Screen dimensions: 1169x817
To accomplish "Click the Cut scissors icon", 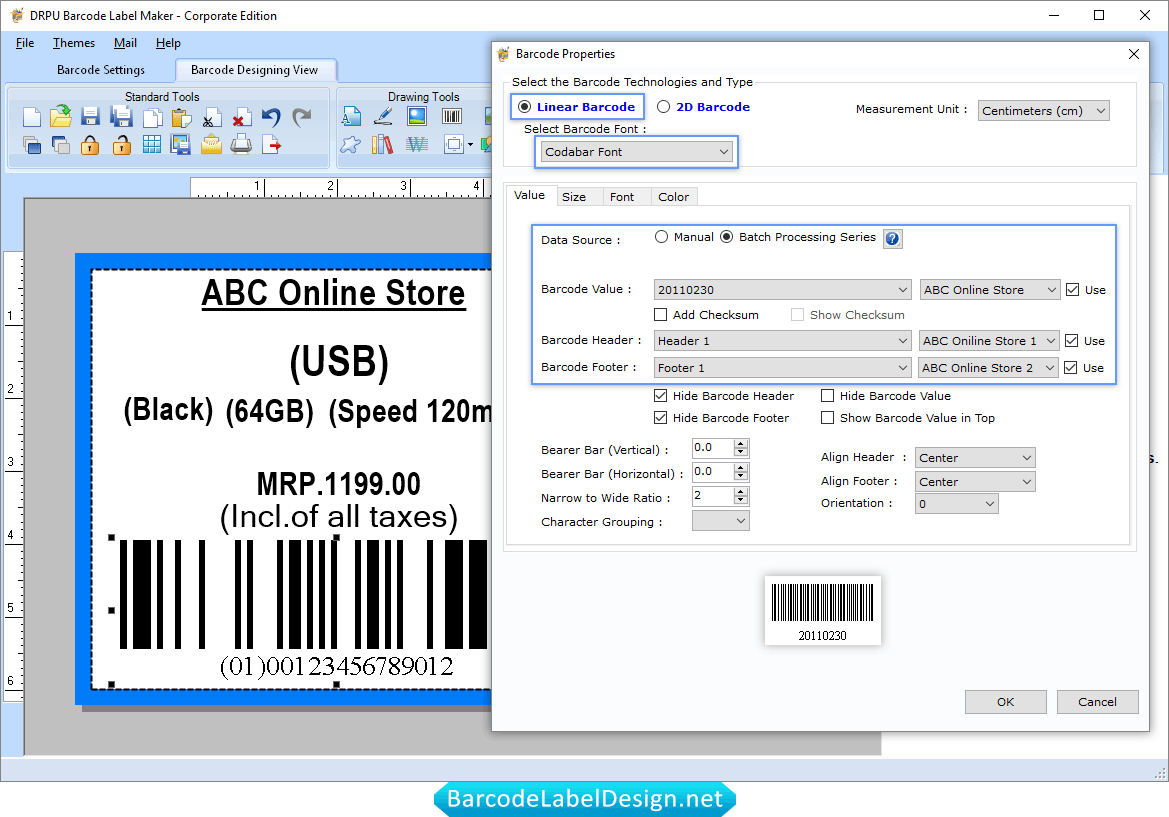I will point(211,118).
